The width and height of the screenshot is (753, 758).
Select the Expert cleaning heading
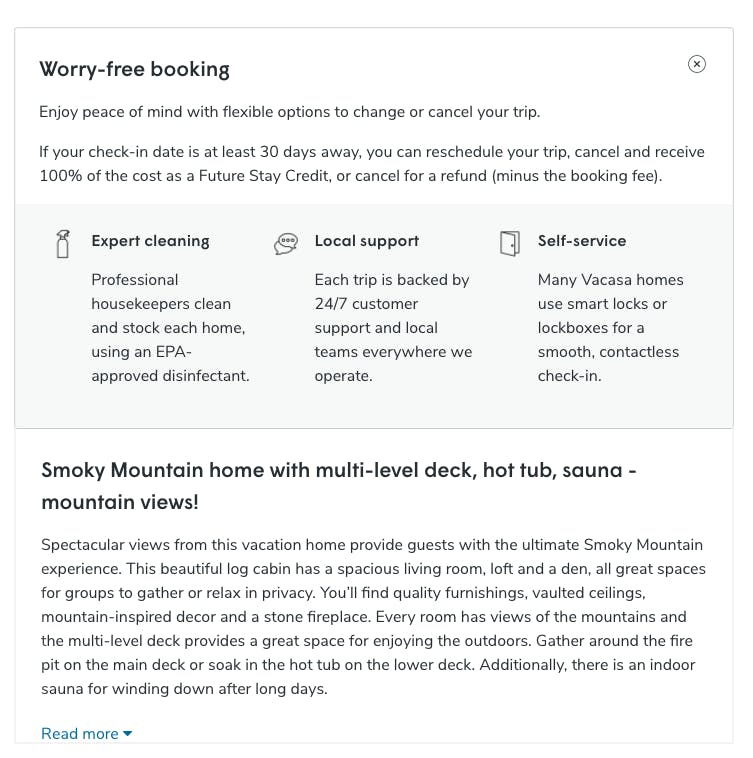click(150, 241)
